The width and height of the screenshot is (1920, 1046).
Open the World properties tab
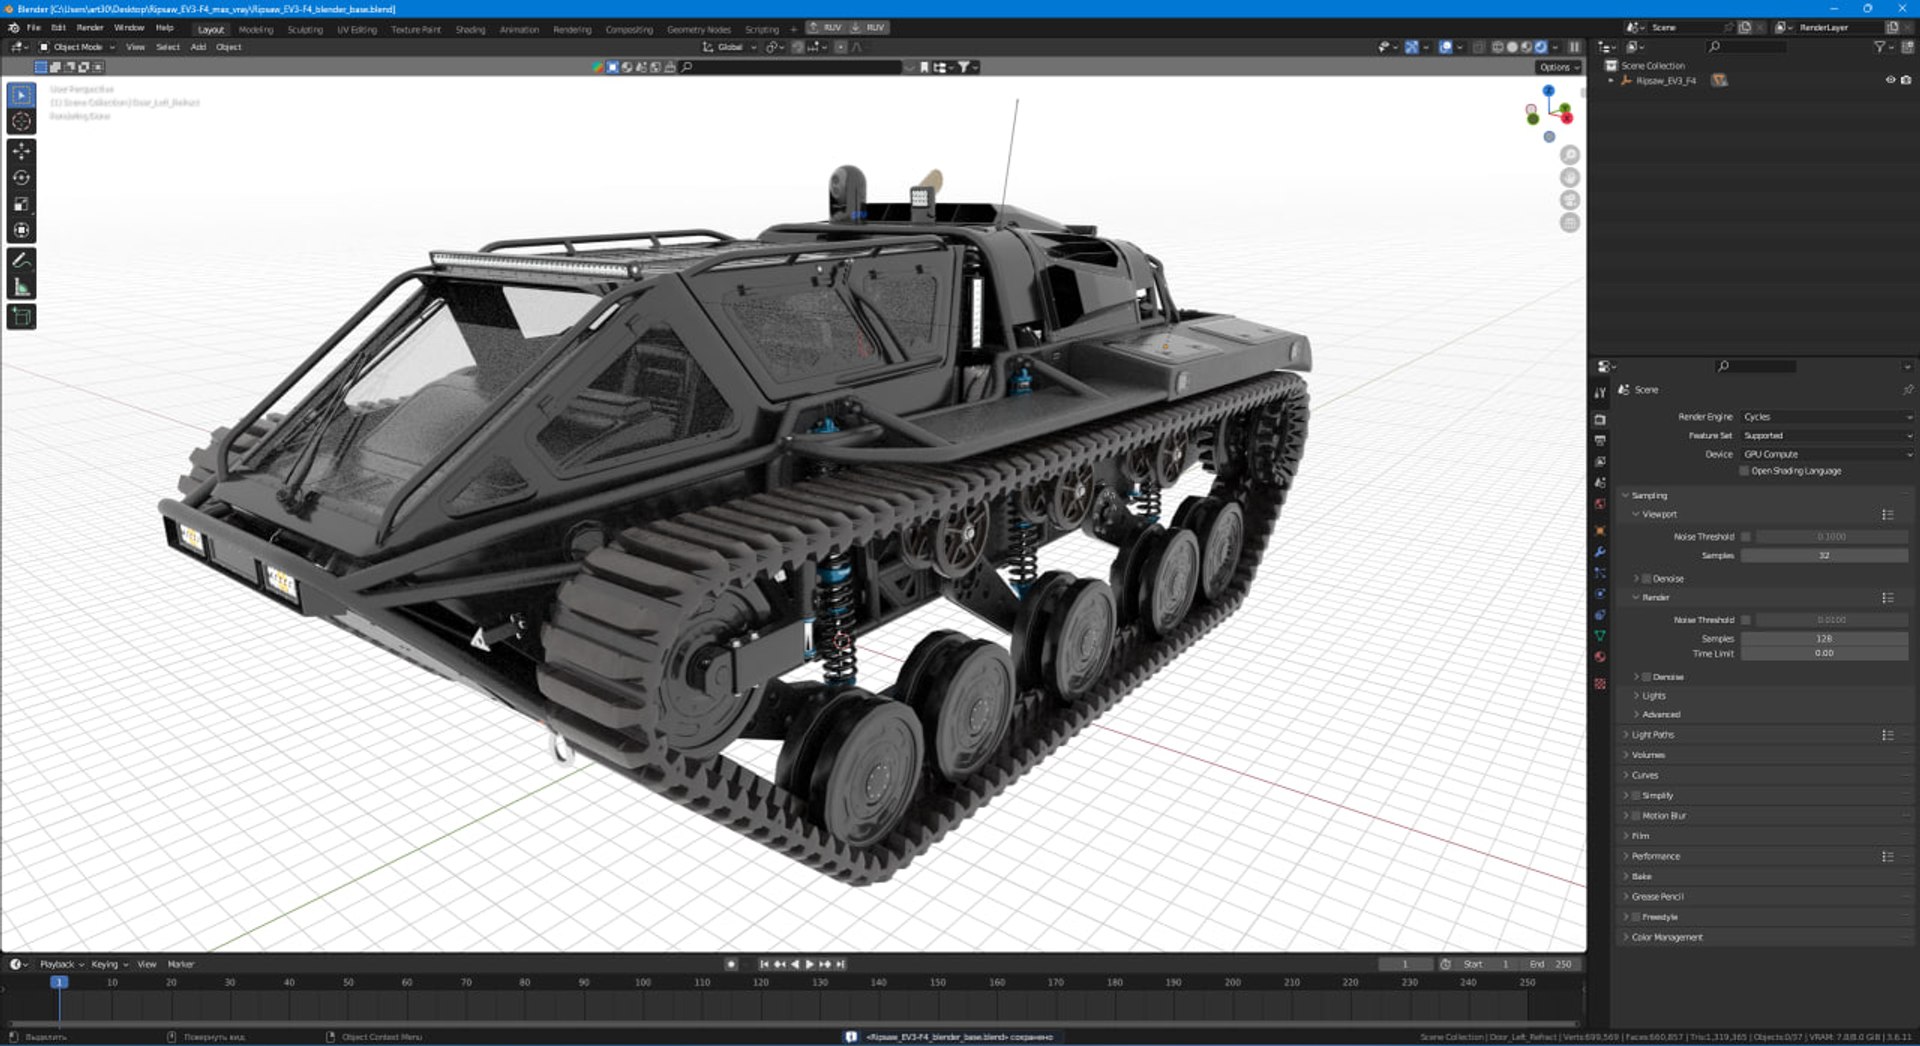point(1600,504)
